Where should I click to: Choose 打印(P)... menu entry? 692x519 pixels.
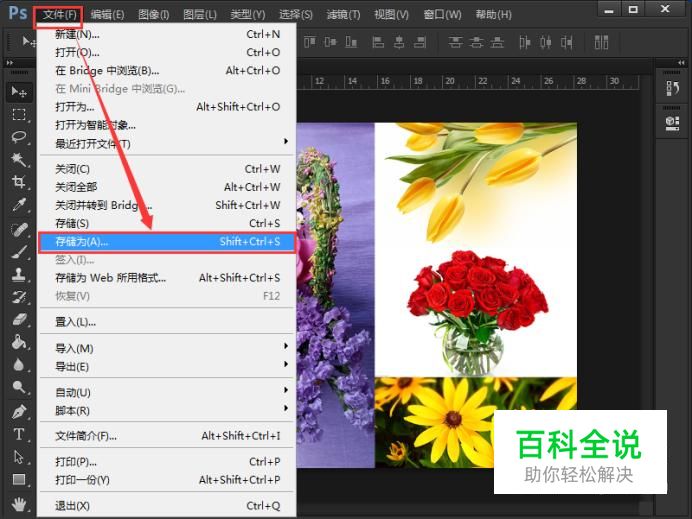pyautogui.click(x=167, y=462)
